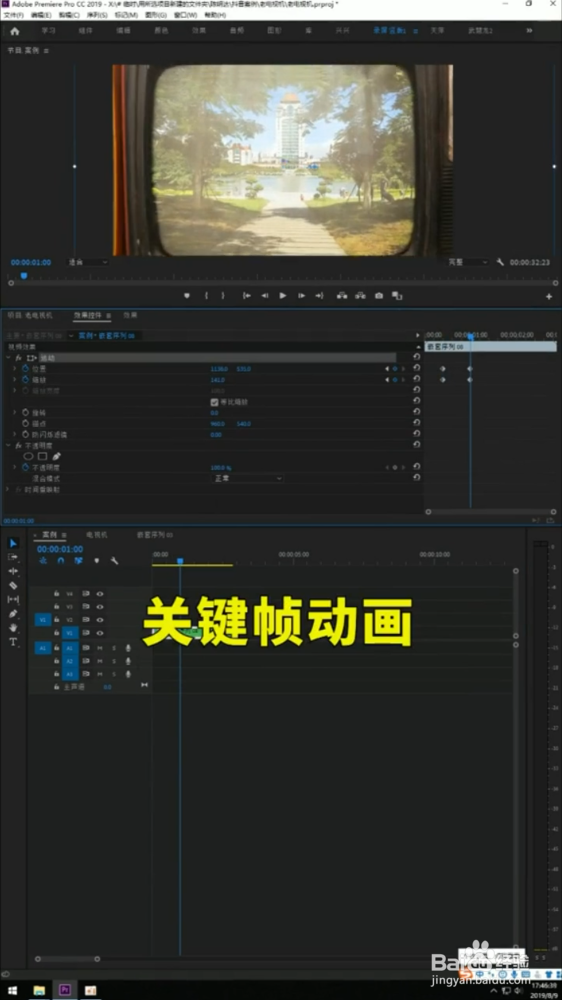Viewport: 562px width, 1000px height.
Task: Reset the Opacity percentage parameter
Action: click(417, 467)
